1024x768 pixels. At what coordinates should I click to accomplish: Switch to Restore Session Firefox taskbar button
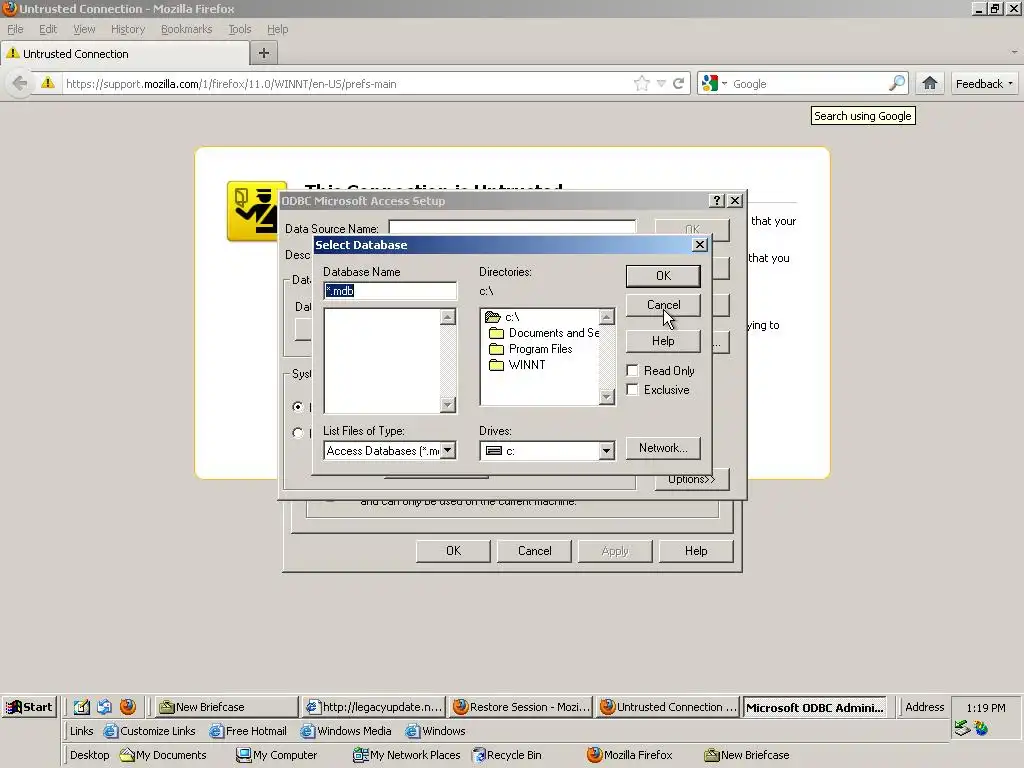click(x=520, y=707)
